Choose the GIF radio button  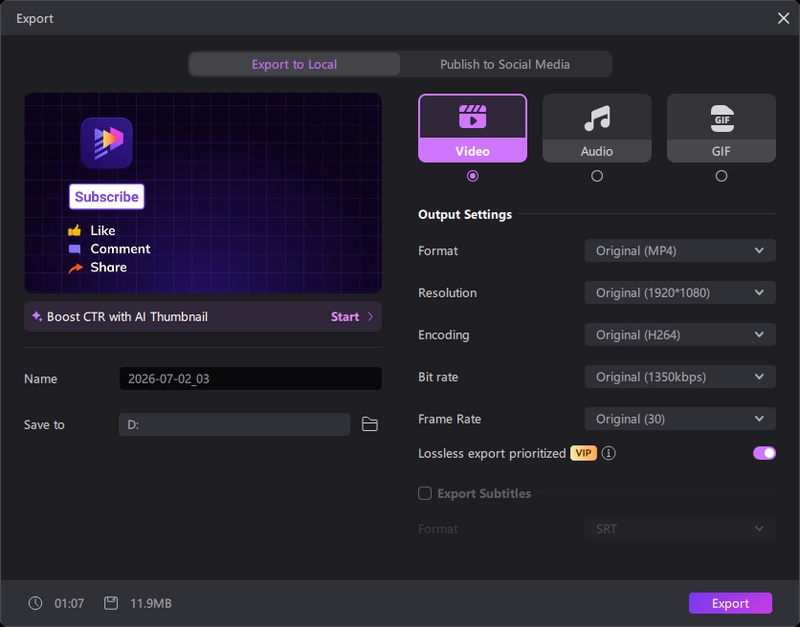click(721, 176)
